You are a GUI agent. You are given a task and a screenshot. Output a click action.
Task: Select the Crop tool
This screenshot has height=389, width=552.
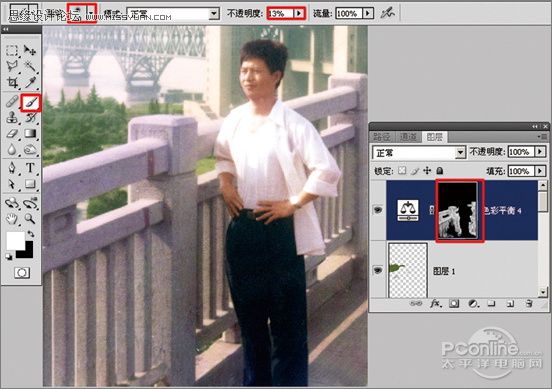pos(12,82)
